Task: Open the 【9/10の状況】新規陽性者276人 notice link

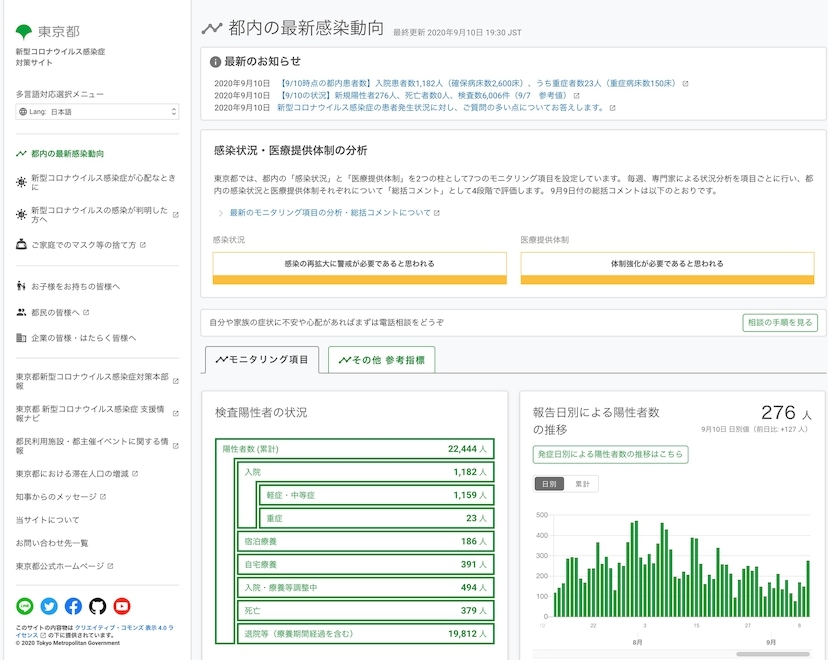Action: click(424, 96)
